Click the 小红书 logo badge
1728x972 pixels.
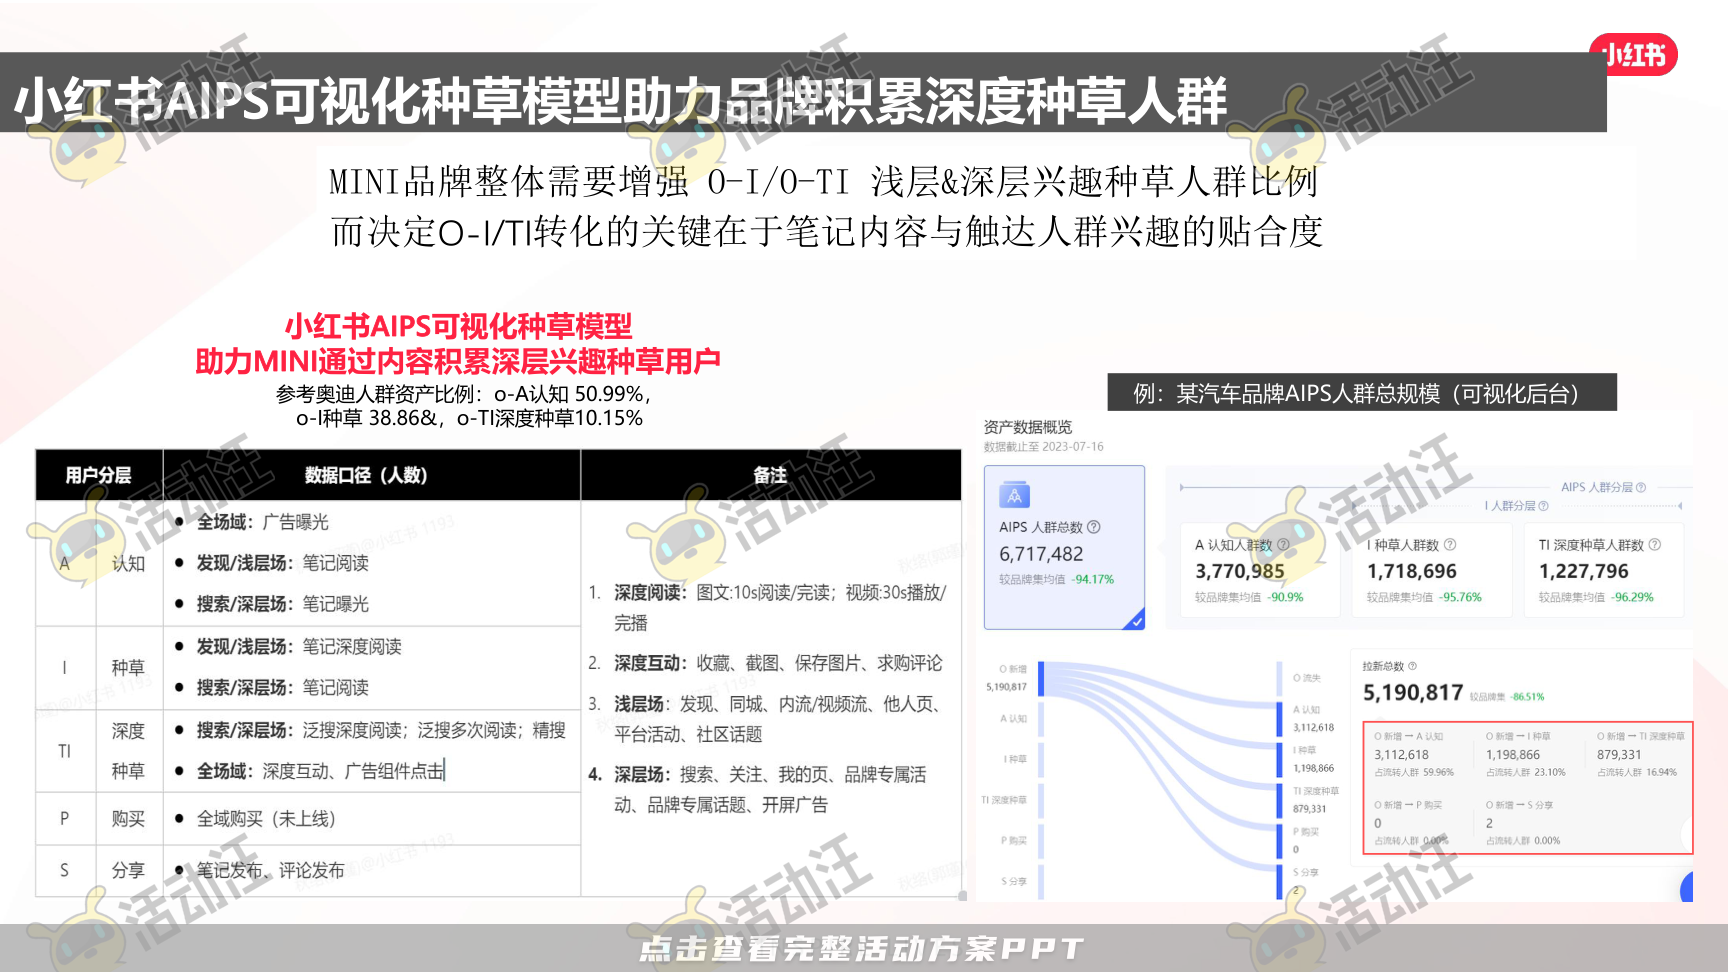[x=1633, y=55]
